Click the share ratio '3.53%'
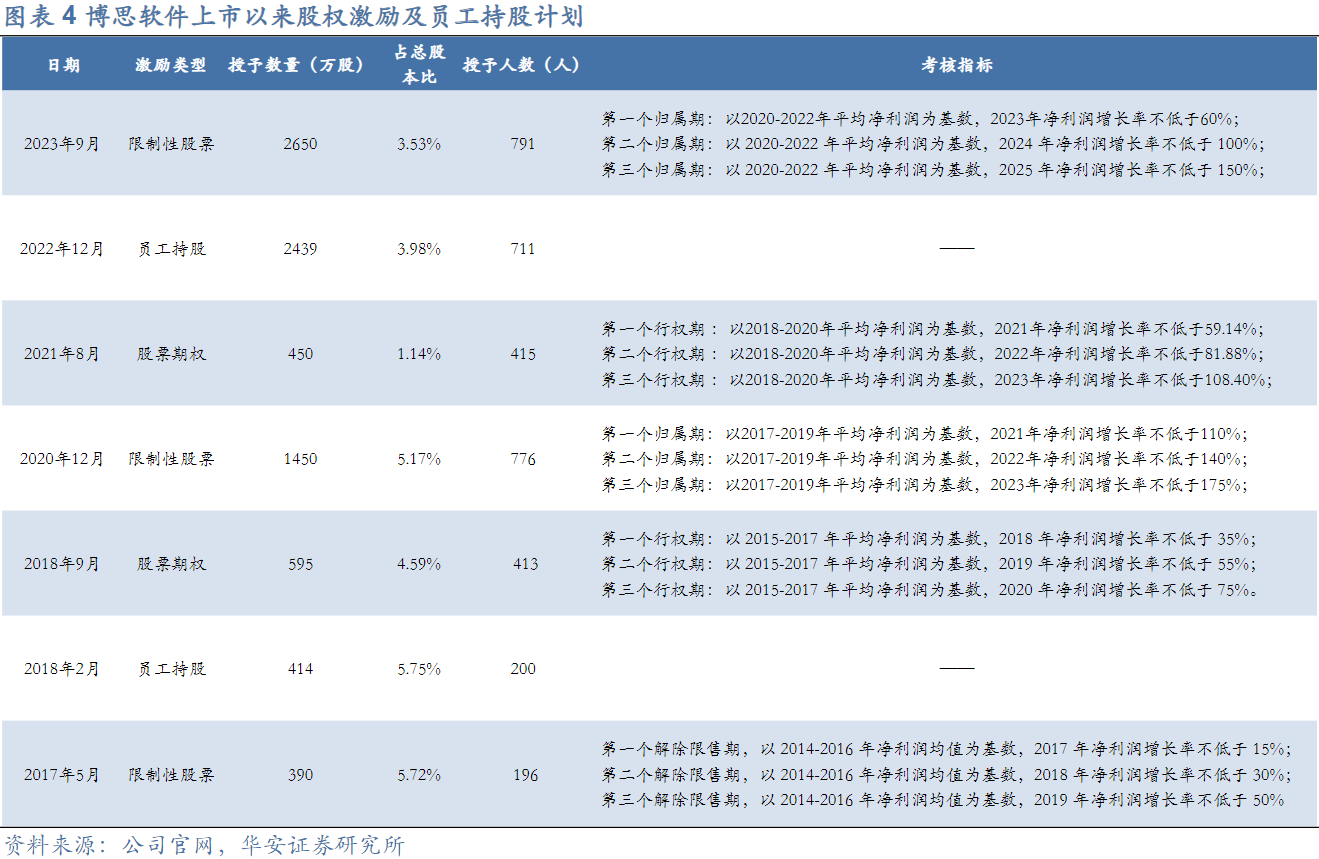The height and width of the screenshot is (859, 1319). [x=419, y=144]
